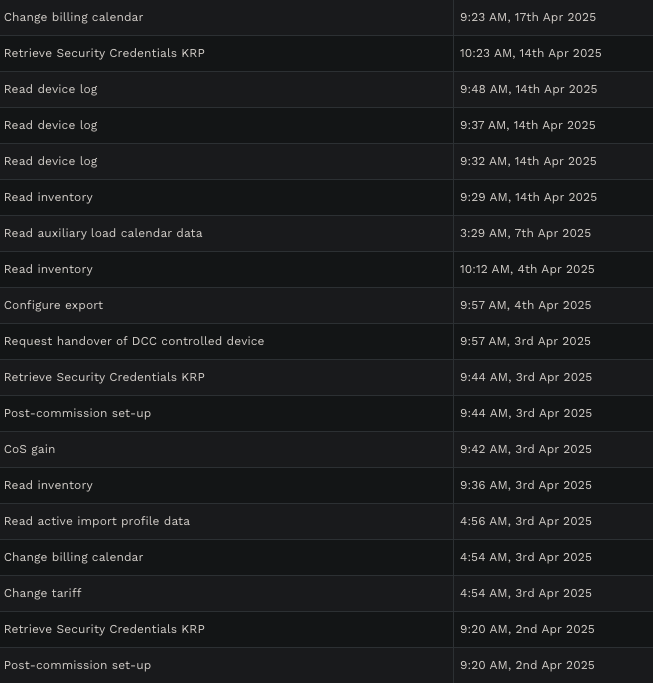Open Retrieve Security Credentials KRP at 10:23 AM
This screenshot has height=683, width=653.
pos(326,54)
